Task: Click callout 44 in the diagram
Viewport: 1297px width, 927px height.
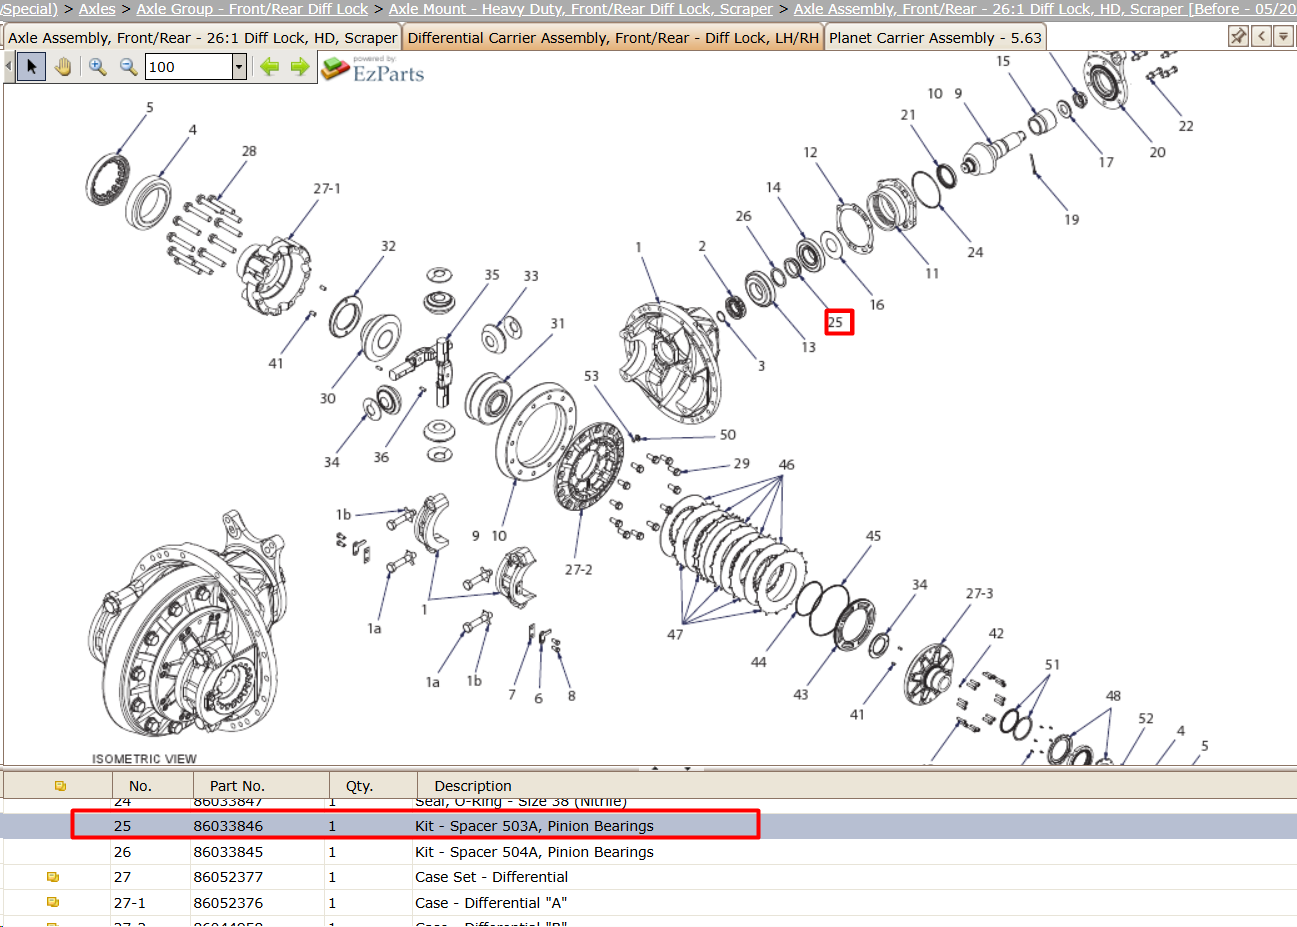Action: [x=759, y=662]
